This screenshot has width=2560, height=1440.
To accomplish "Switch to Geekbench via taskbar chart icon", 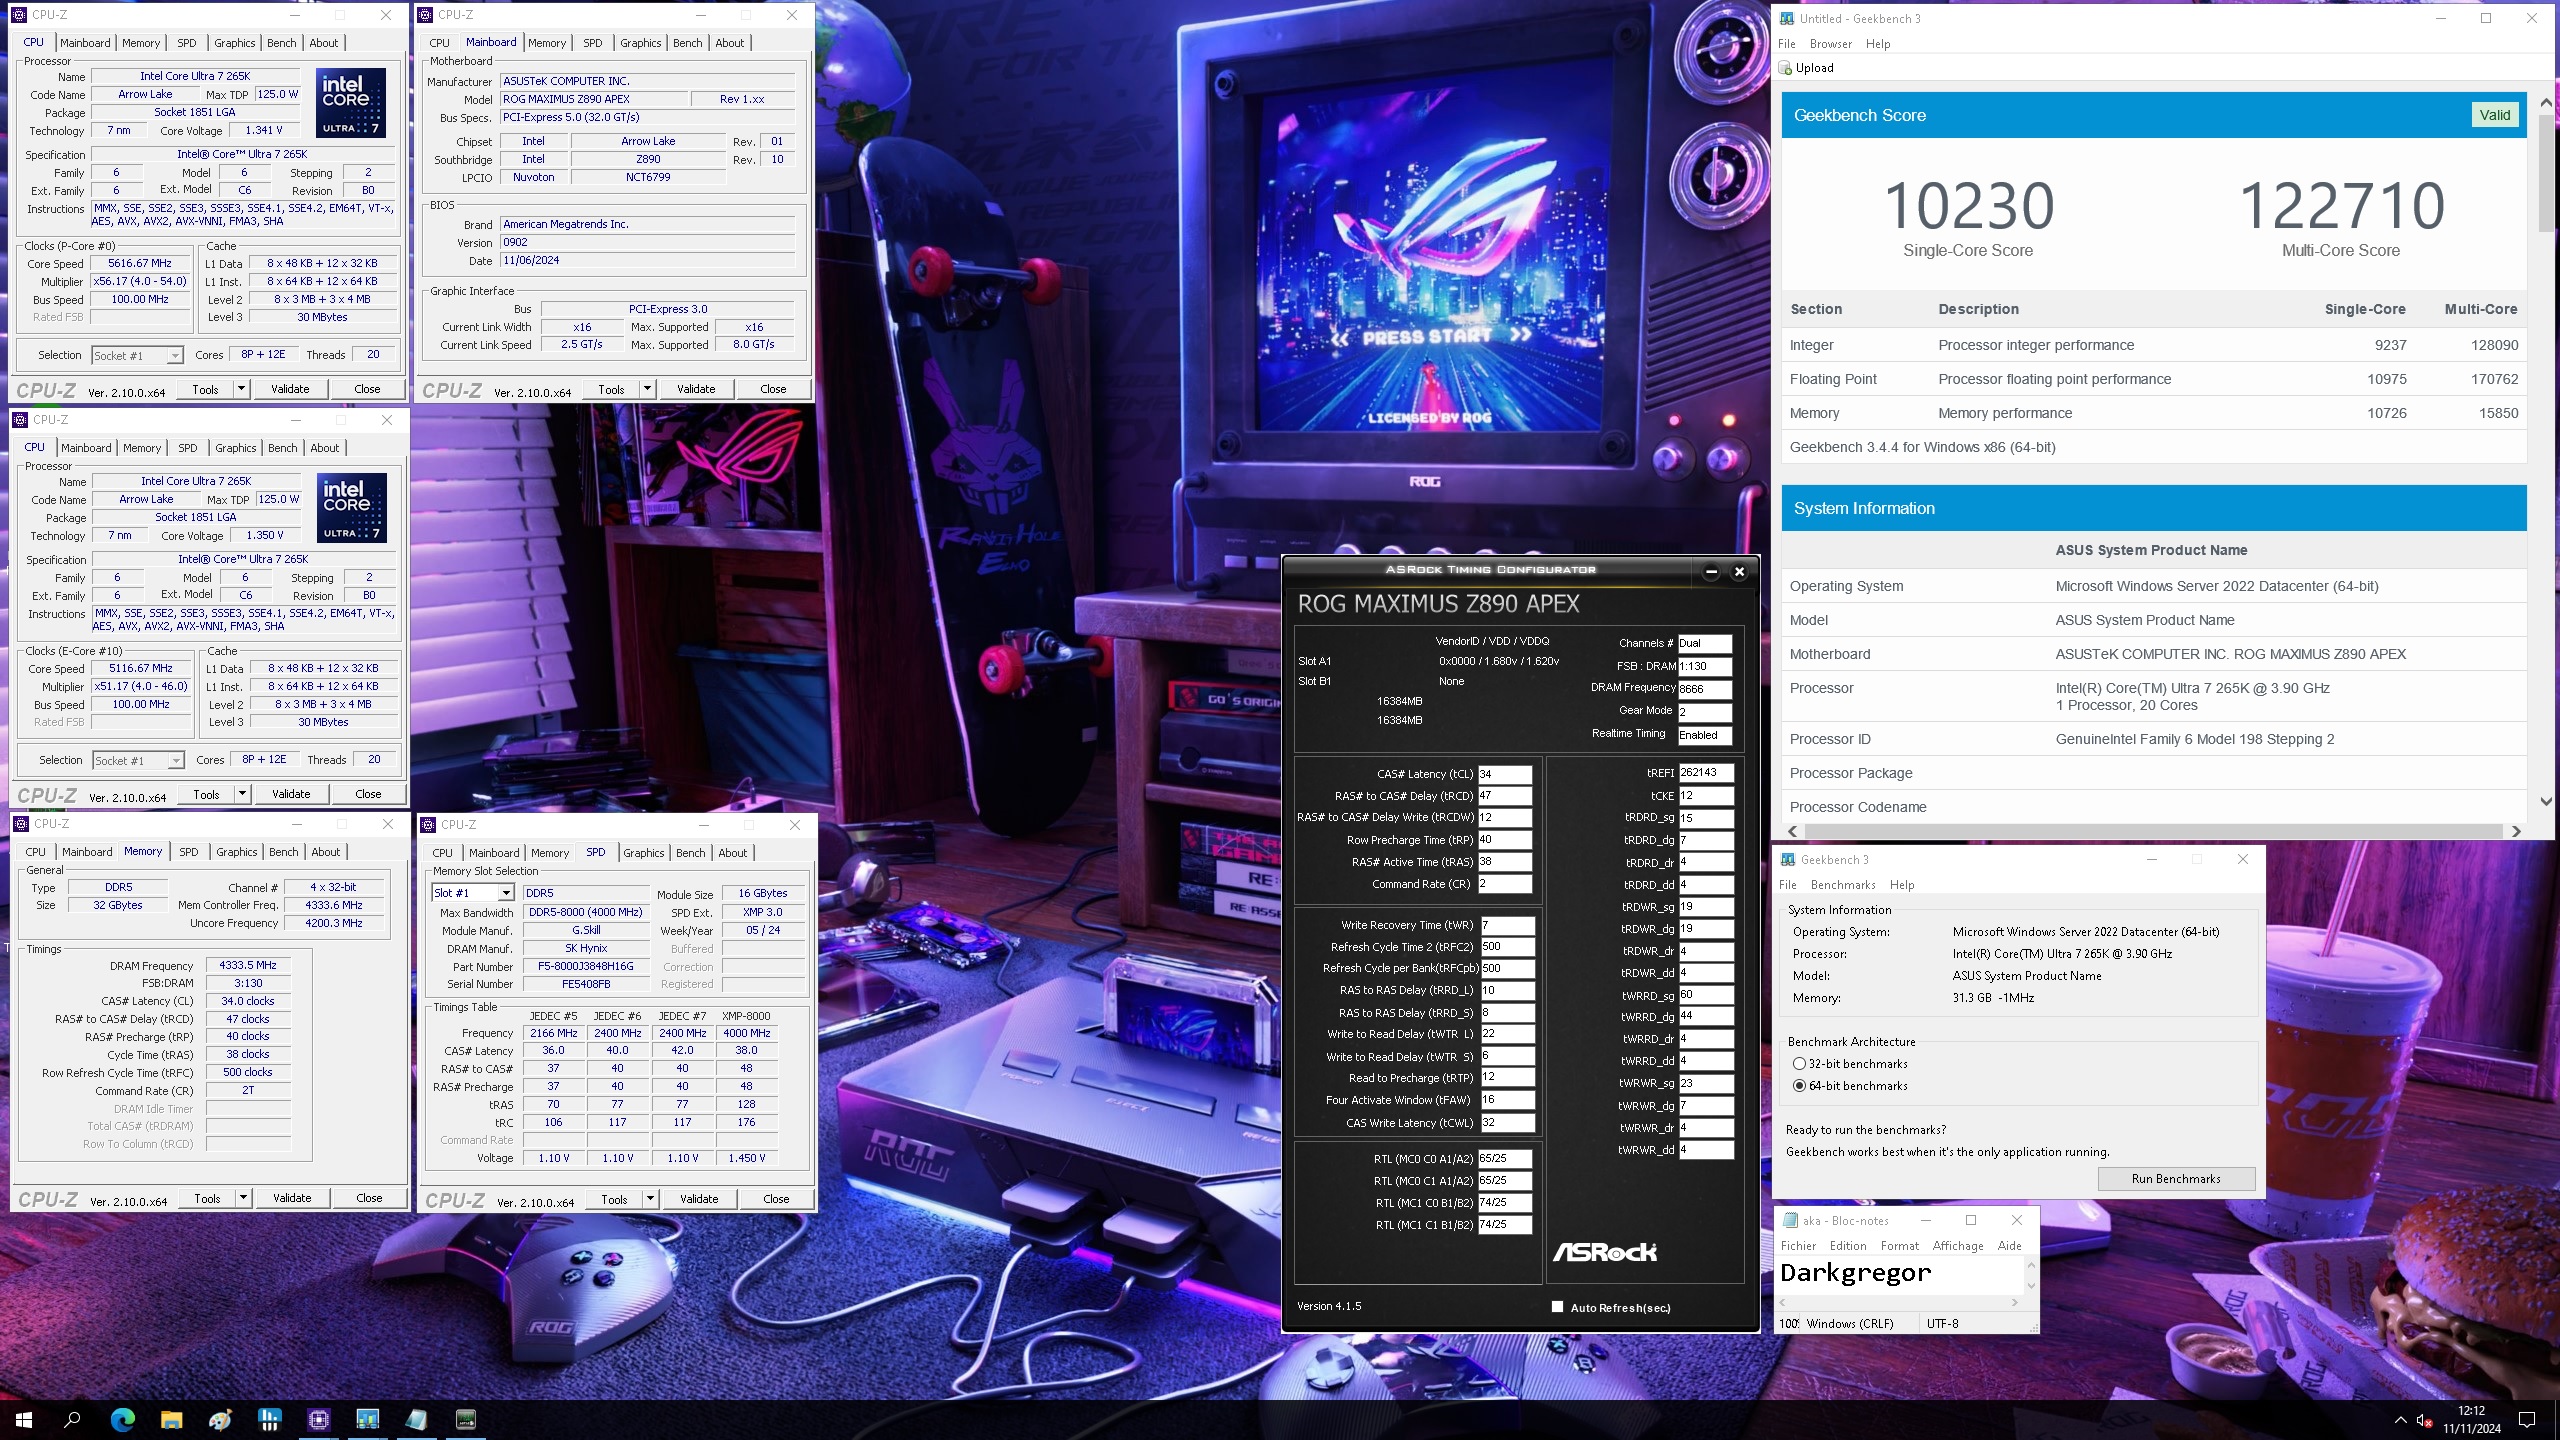I will click(367, 1419).
